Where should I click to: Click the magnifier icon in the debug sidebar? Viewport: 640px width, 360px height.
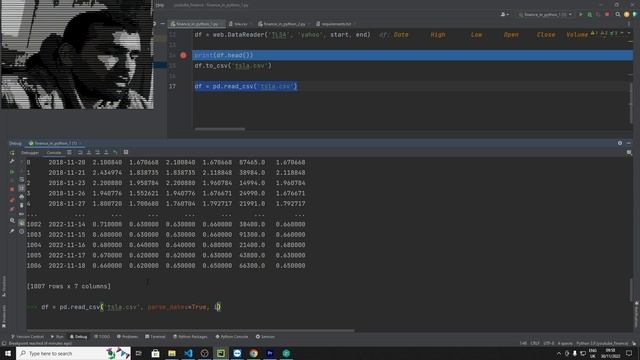tap(12, 220)
